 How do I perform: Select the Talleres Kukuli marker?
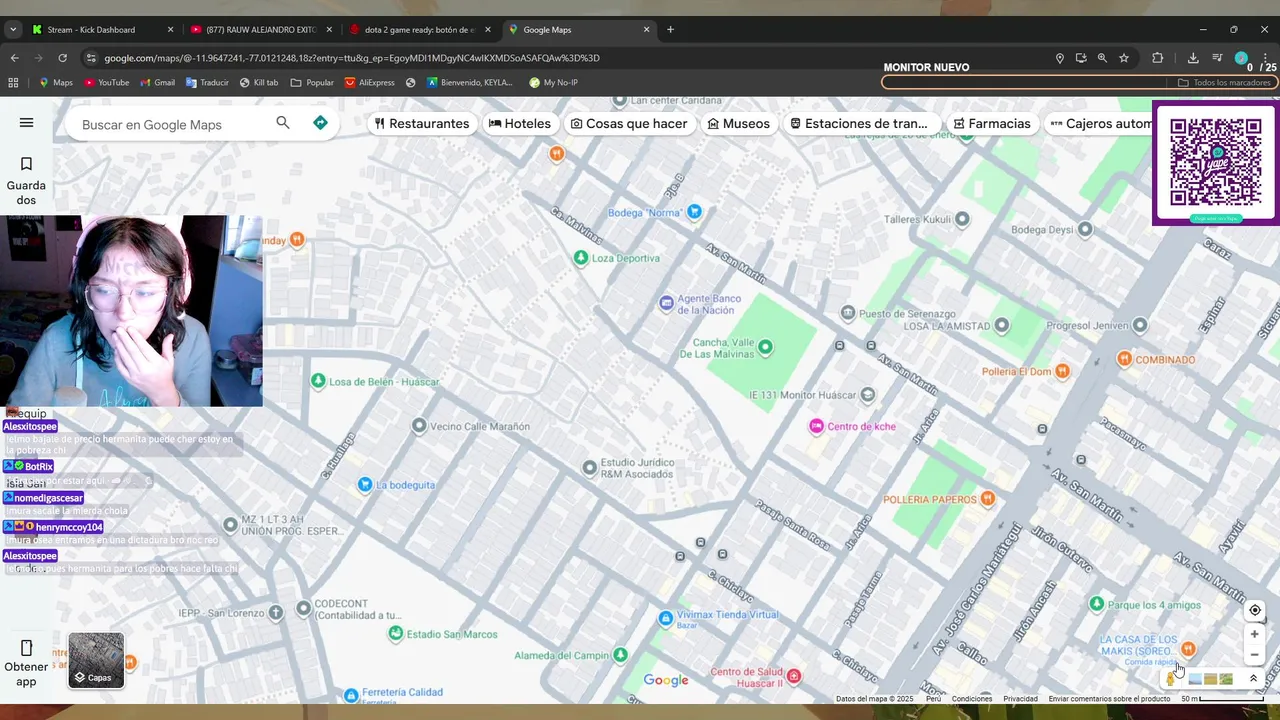pos(962,218)
